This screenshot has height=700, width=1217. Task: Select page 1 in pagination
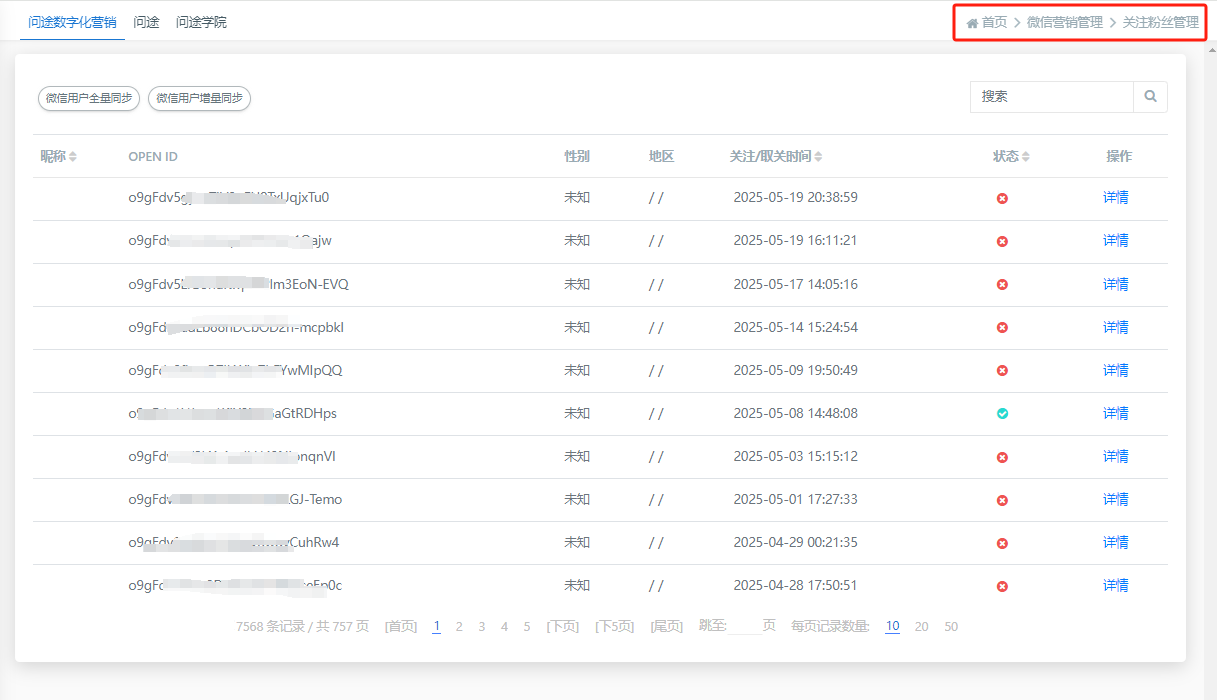[437, 627]
